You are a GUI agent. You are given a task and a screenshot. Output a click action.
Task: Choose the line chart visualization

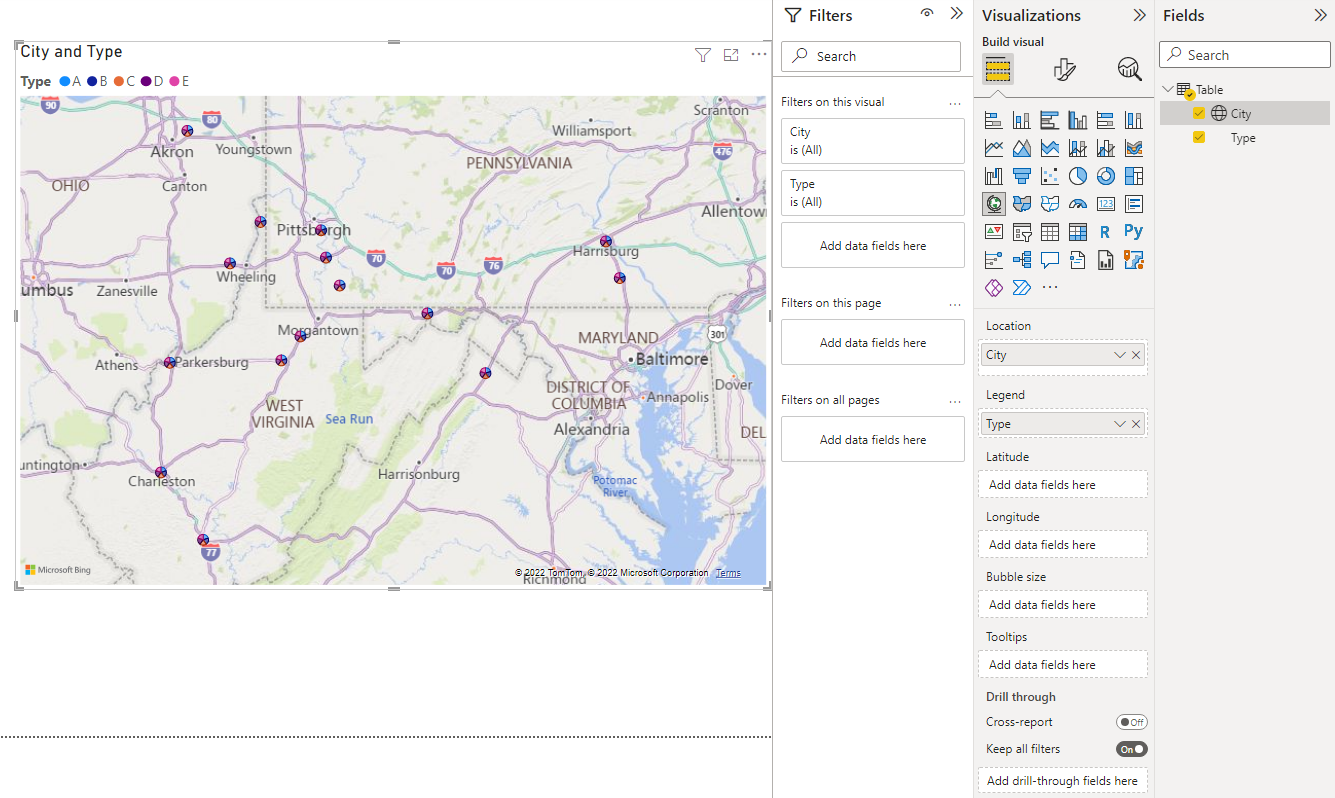(993, 149)
